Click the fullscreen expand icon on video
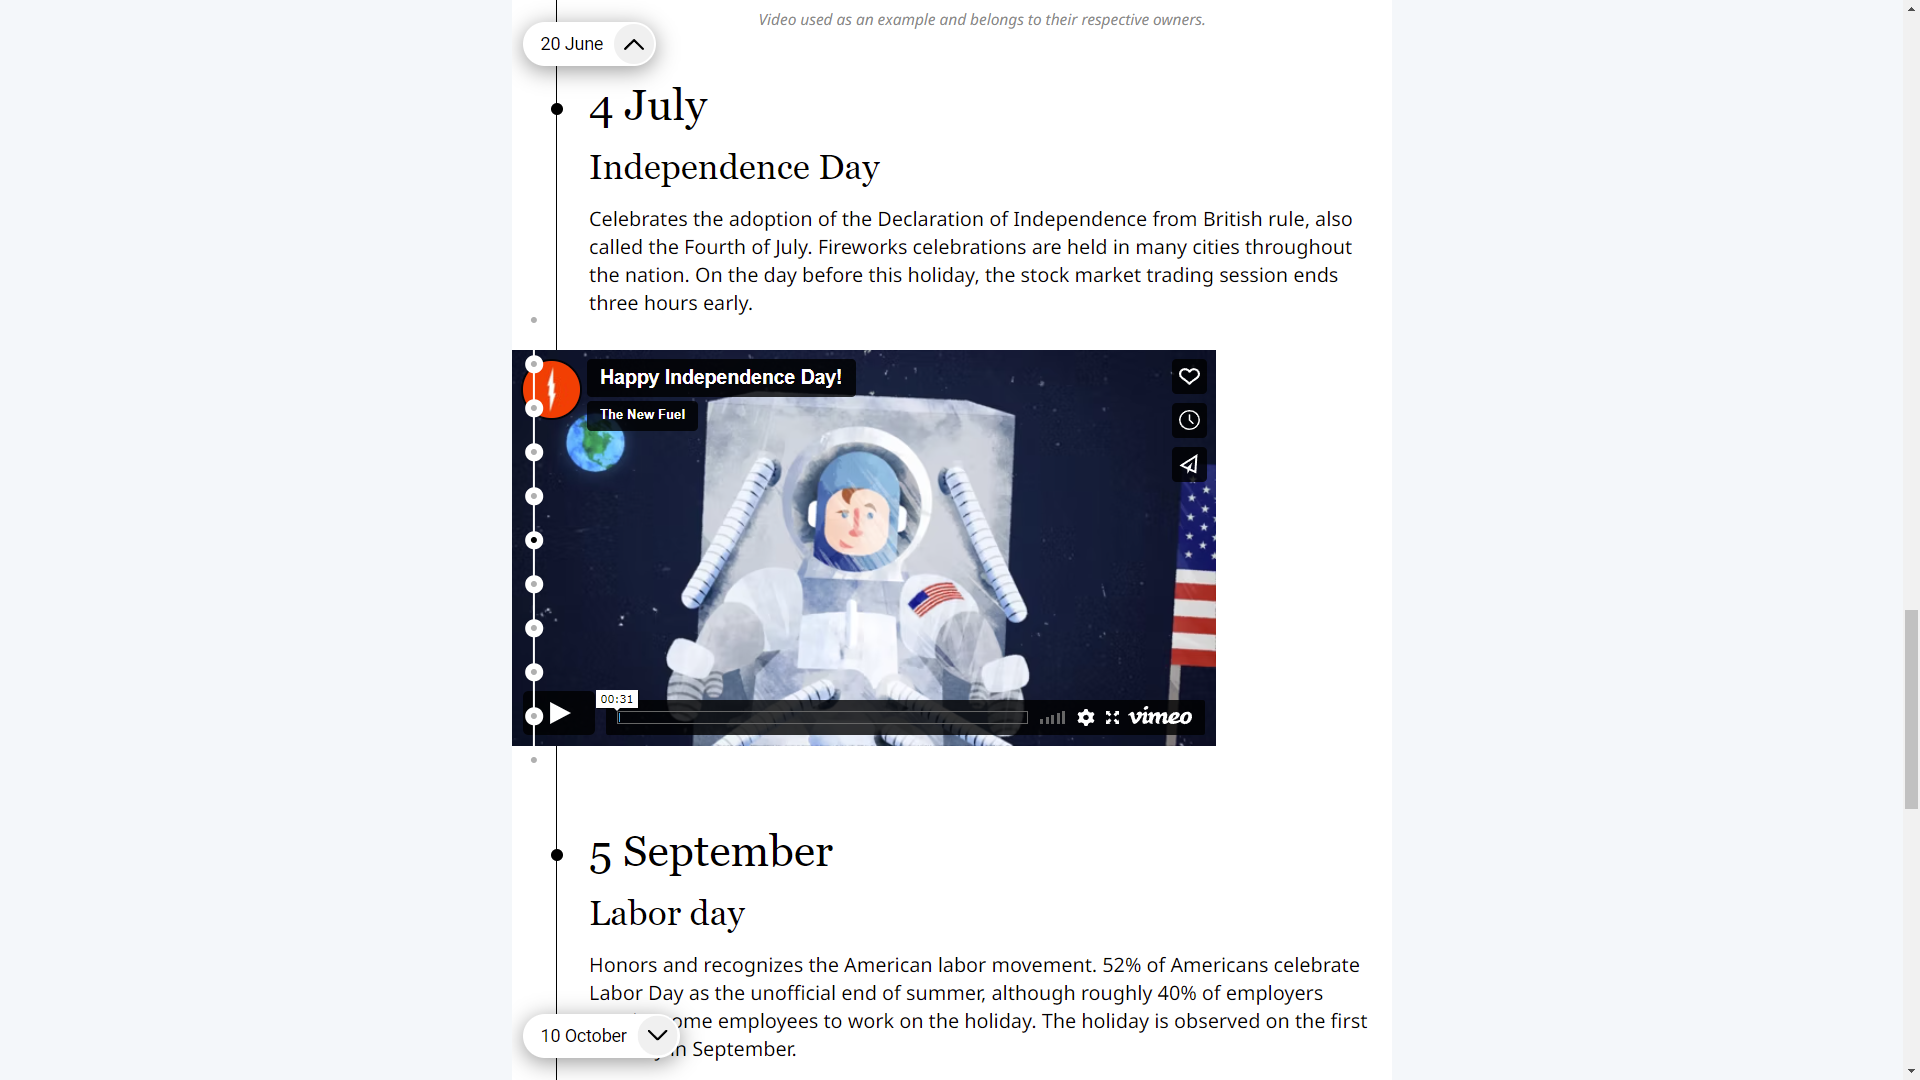 click(x=1112, y=717)
